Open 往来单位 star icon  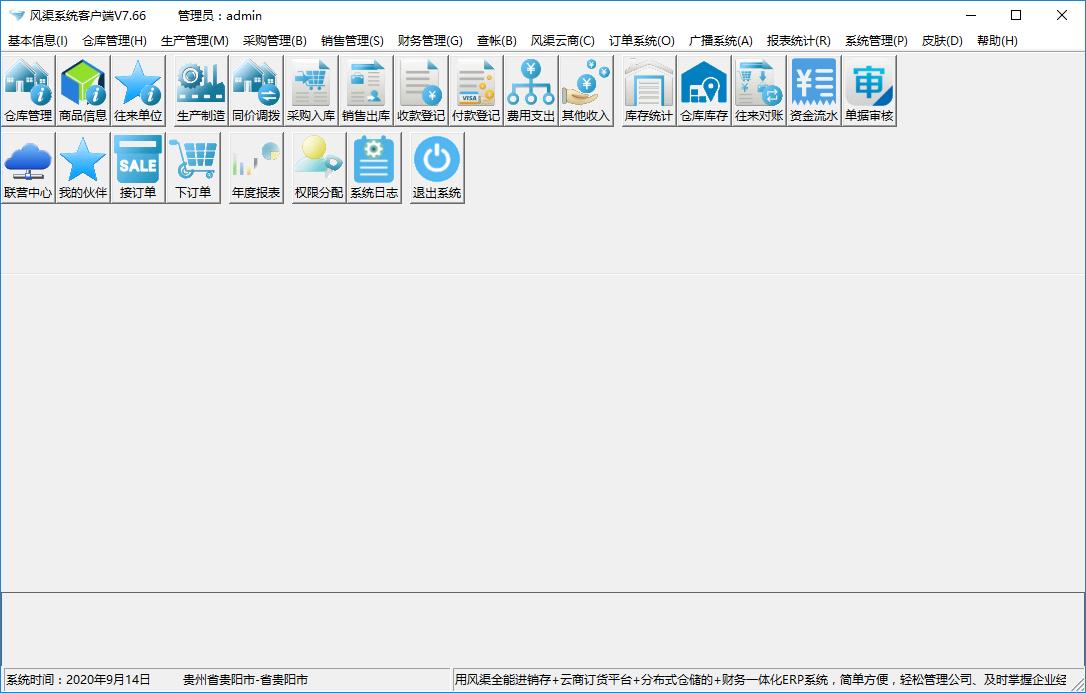coord(138,91)
